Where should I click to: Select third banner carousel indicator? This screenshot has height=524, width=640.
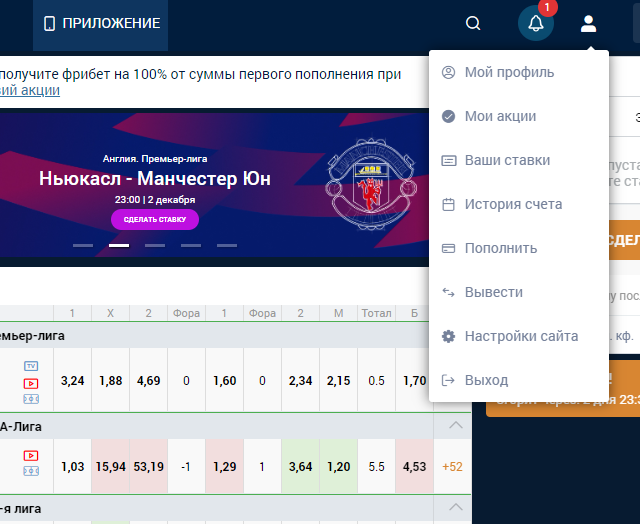pyautogui.click(x=155, y=246)
